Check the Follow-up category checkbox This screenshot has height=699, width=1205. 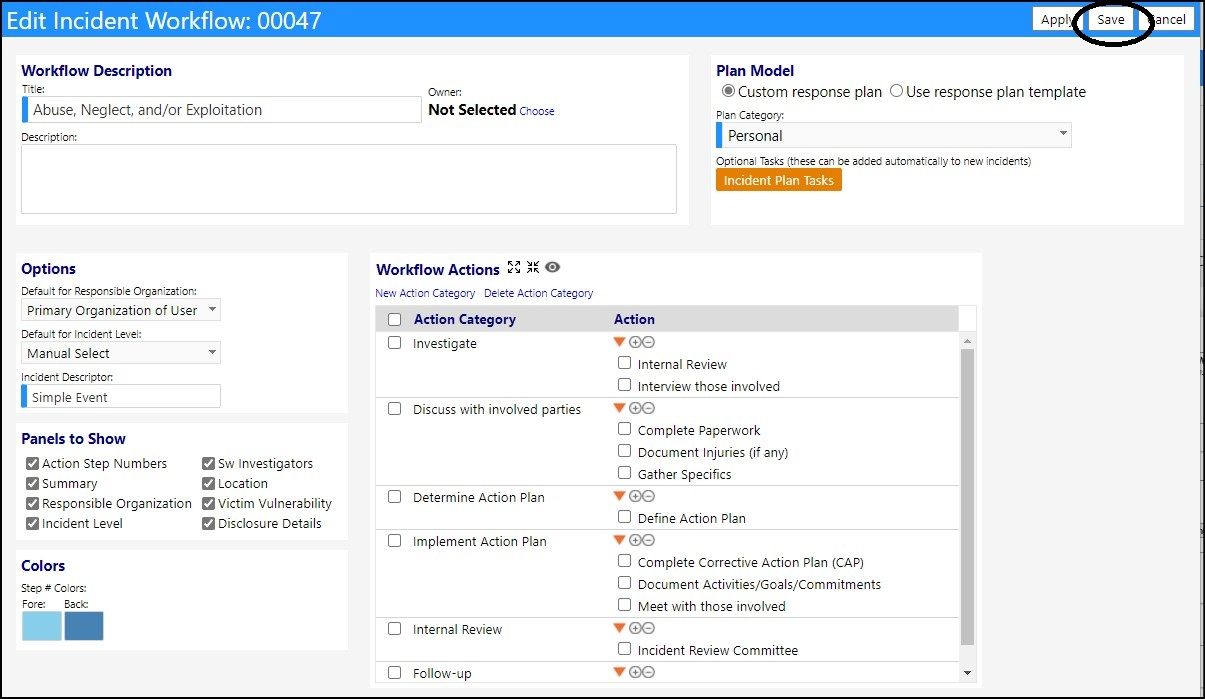394,673
